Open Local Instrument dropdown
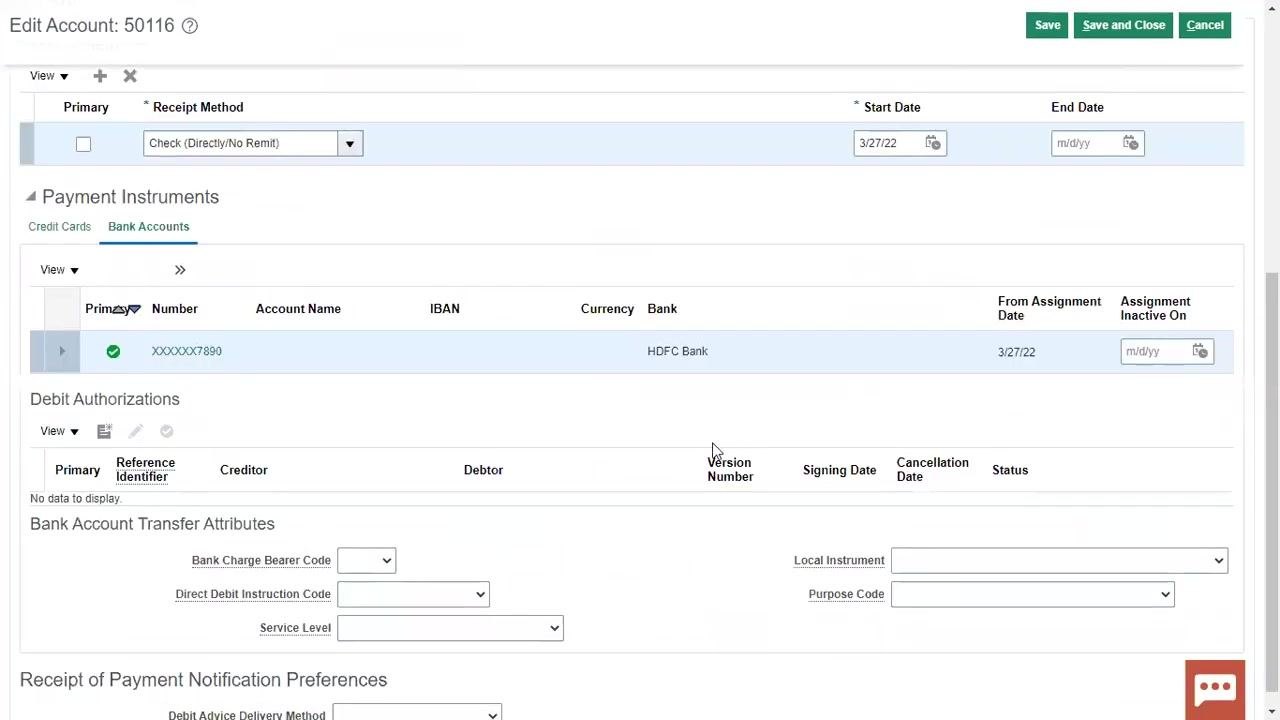This screenshot has width=1280, height=720. (x=1059, y=560)
